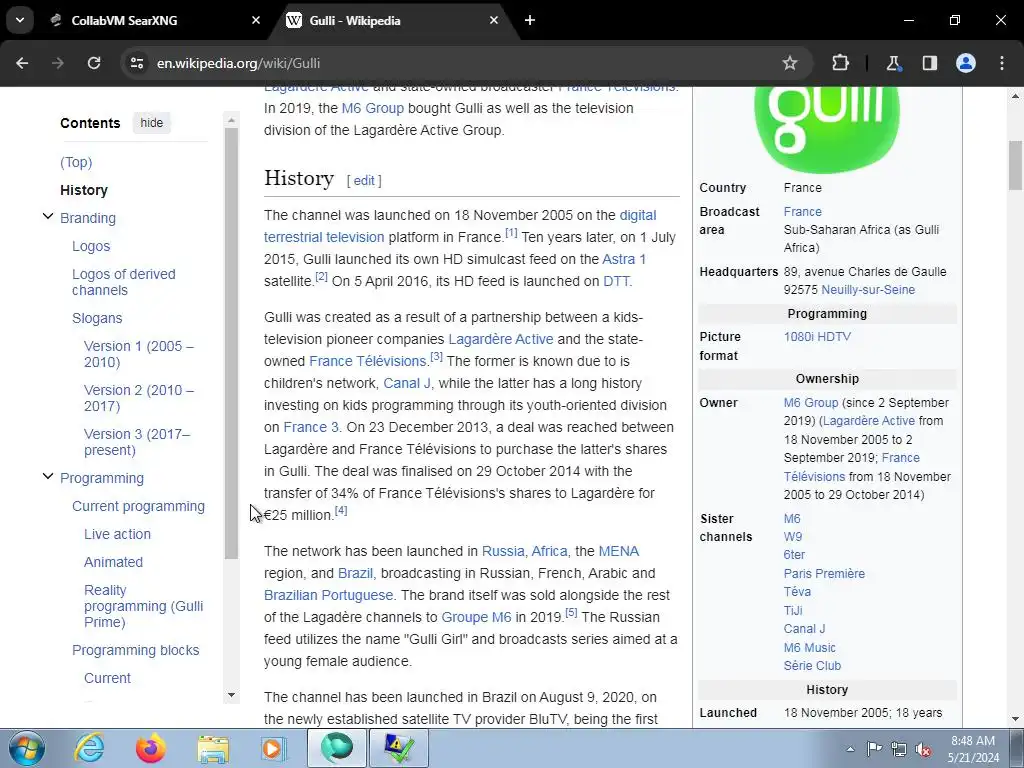The width and height of the screenshot is (1024, 768).
Task: Bookmark this page with the star icon
Action: (790, 63)
